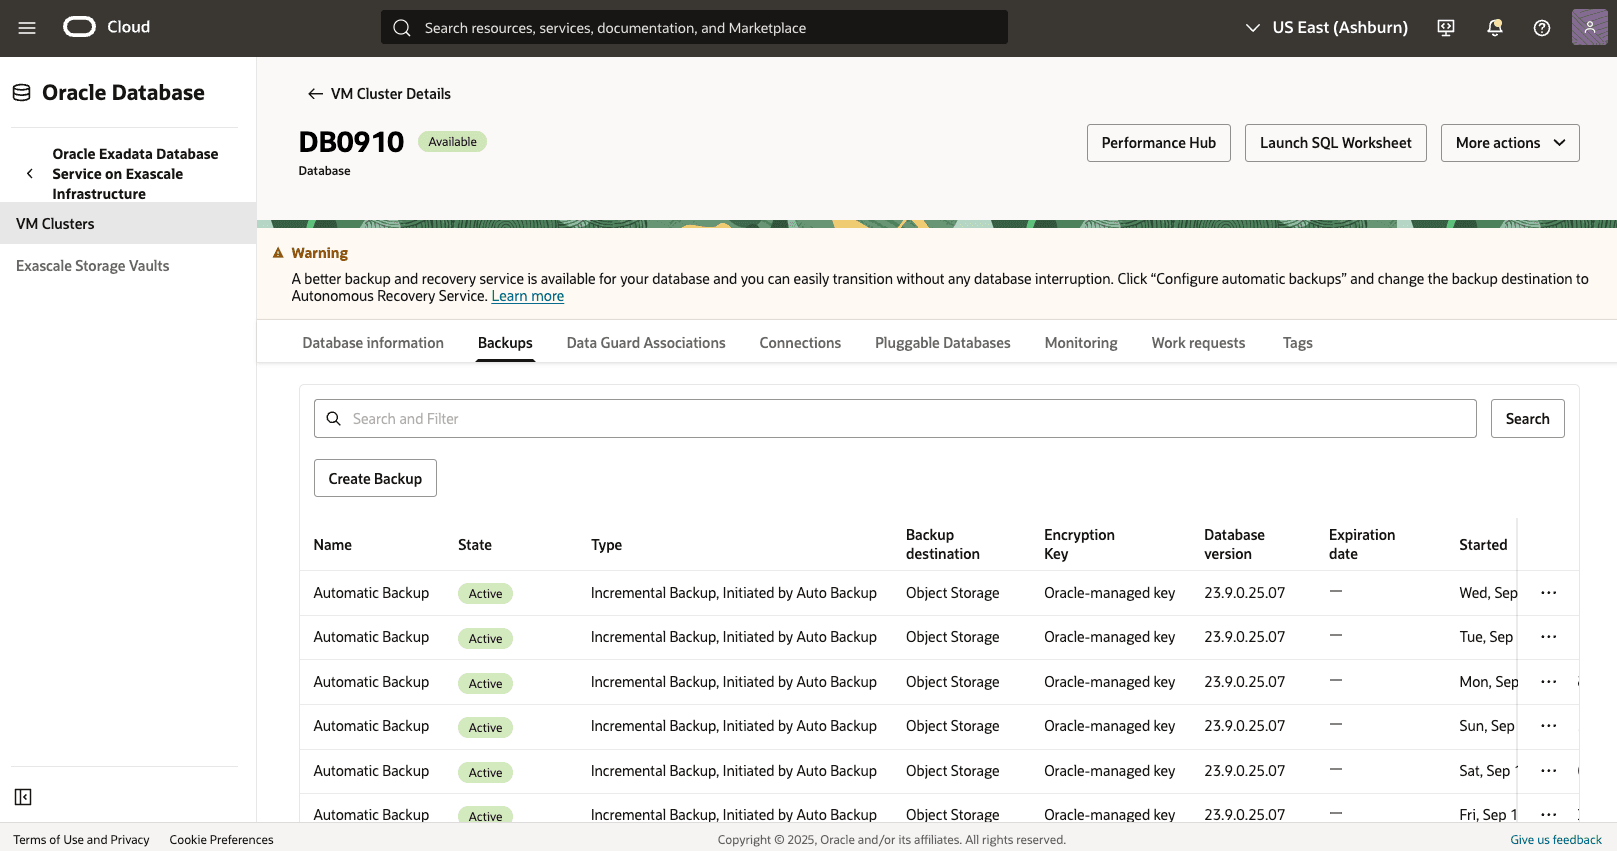
Task: Click the Create Backup button
Action: [x=375, y=478]
